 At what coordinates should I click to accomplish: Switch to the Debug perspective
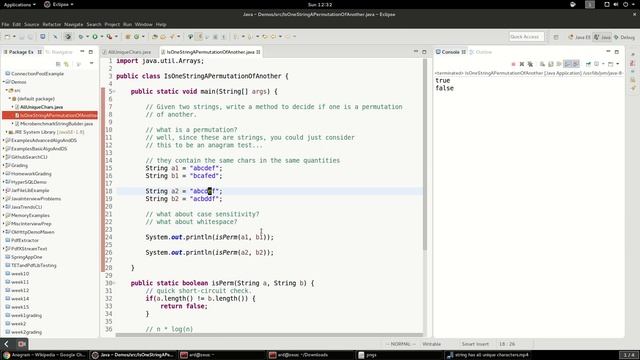pos(624,37)
